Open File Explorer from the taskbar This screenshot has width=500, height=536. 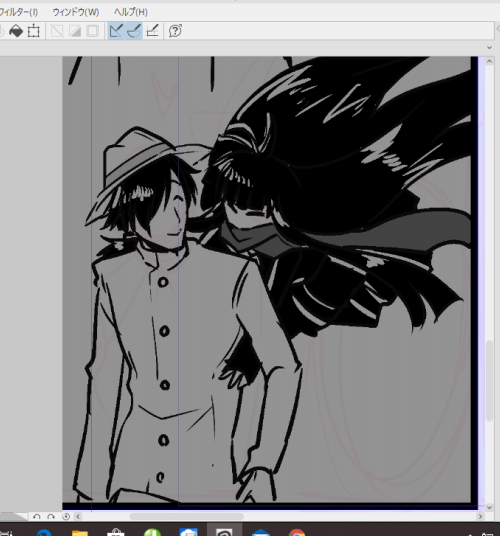pyautogui.click(x=80, y=533)
